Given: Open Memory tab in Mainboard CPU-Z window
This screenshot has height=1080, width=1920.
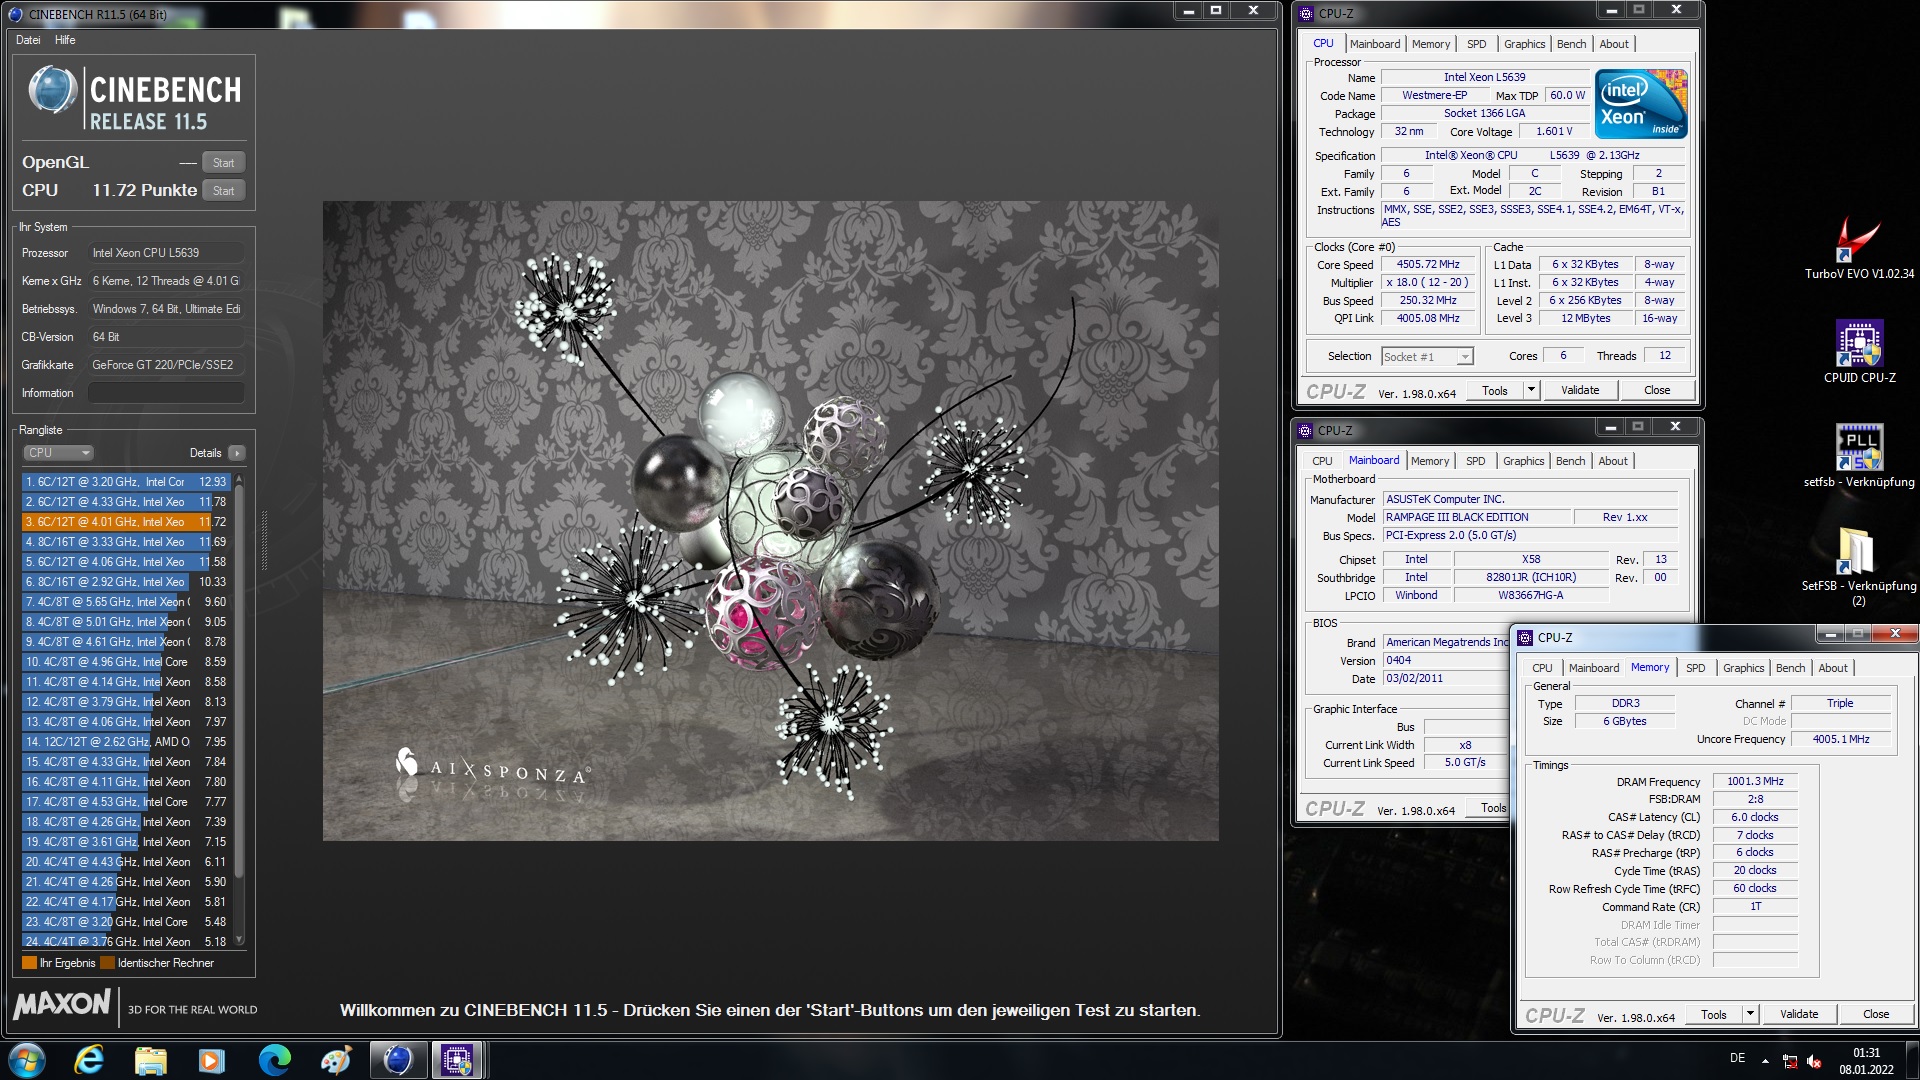Looking at the screenshot, I should [x=1430, y=461].
